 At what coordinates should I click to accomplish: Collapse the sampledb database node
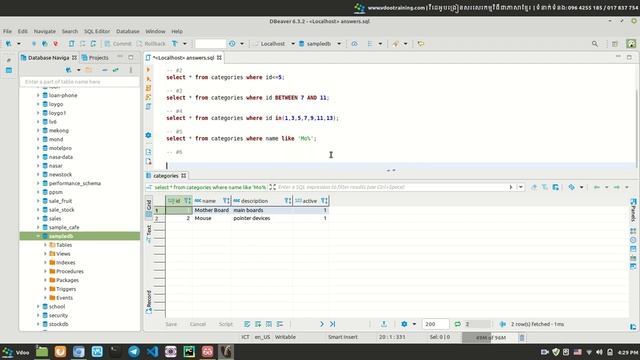[38, 236]
